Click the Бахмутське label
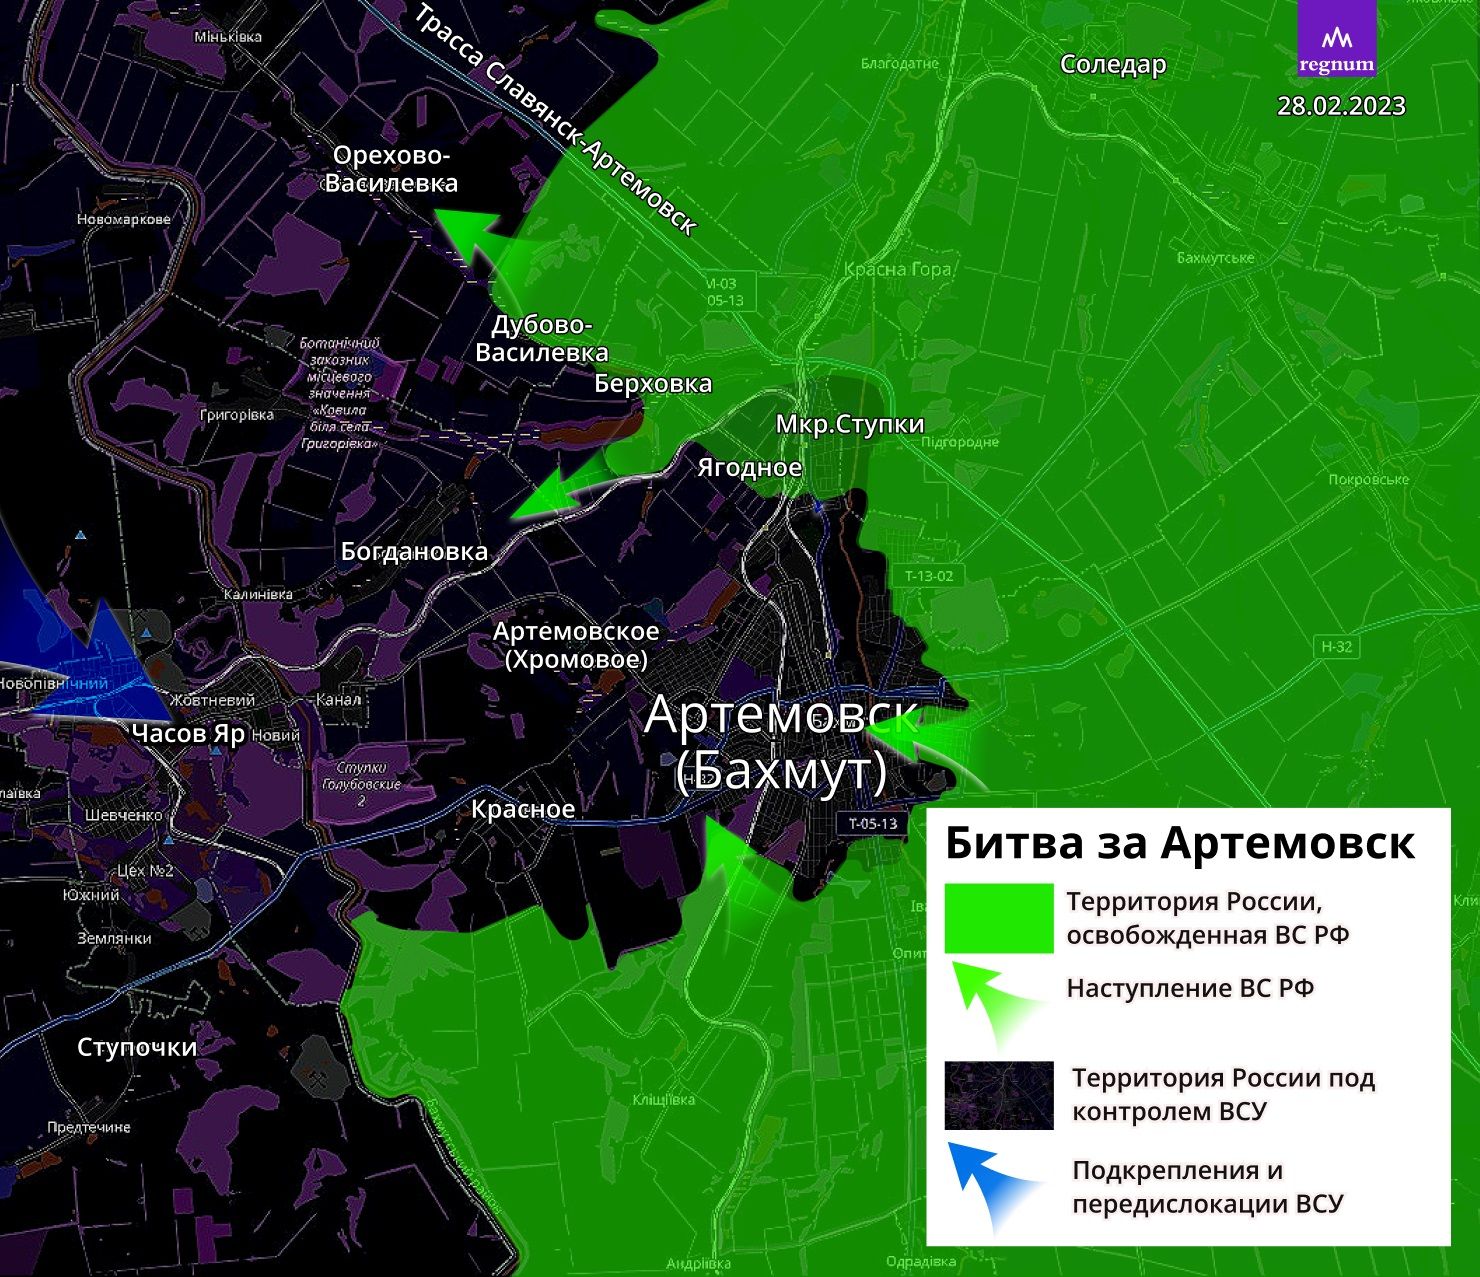Image resolution: width=1480 pixels, height=1277 pixels. (x=1215, y=258)
